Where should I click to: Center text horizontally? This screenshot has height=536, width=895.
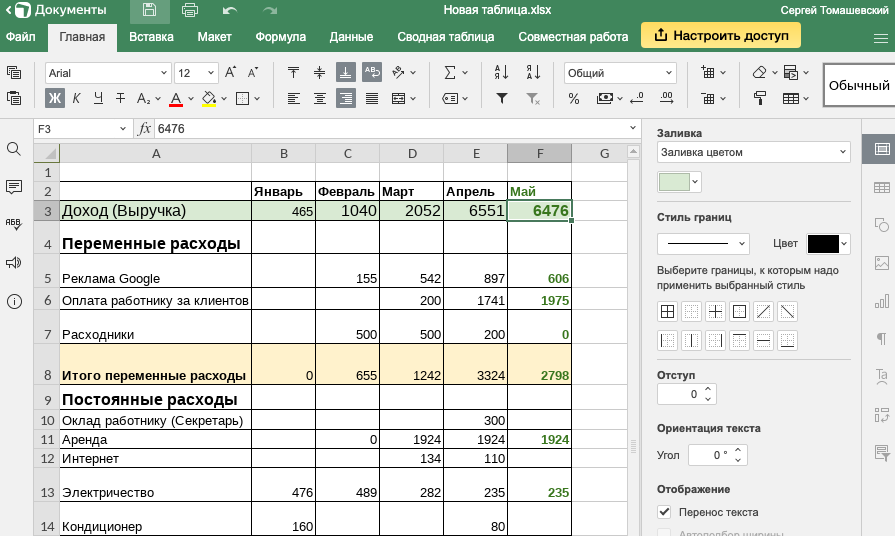click(x=320, y=98)
